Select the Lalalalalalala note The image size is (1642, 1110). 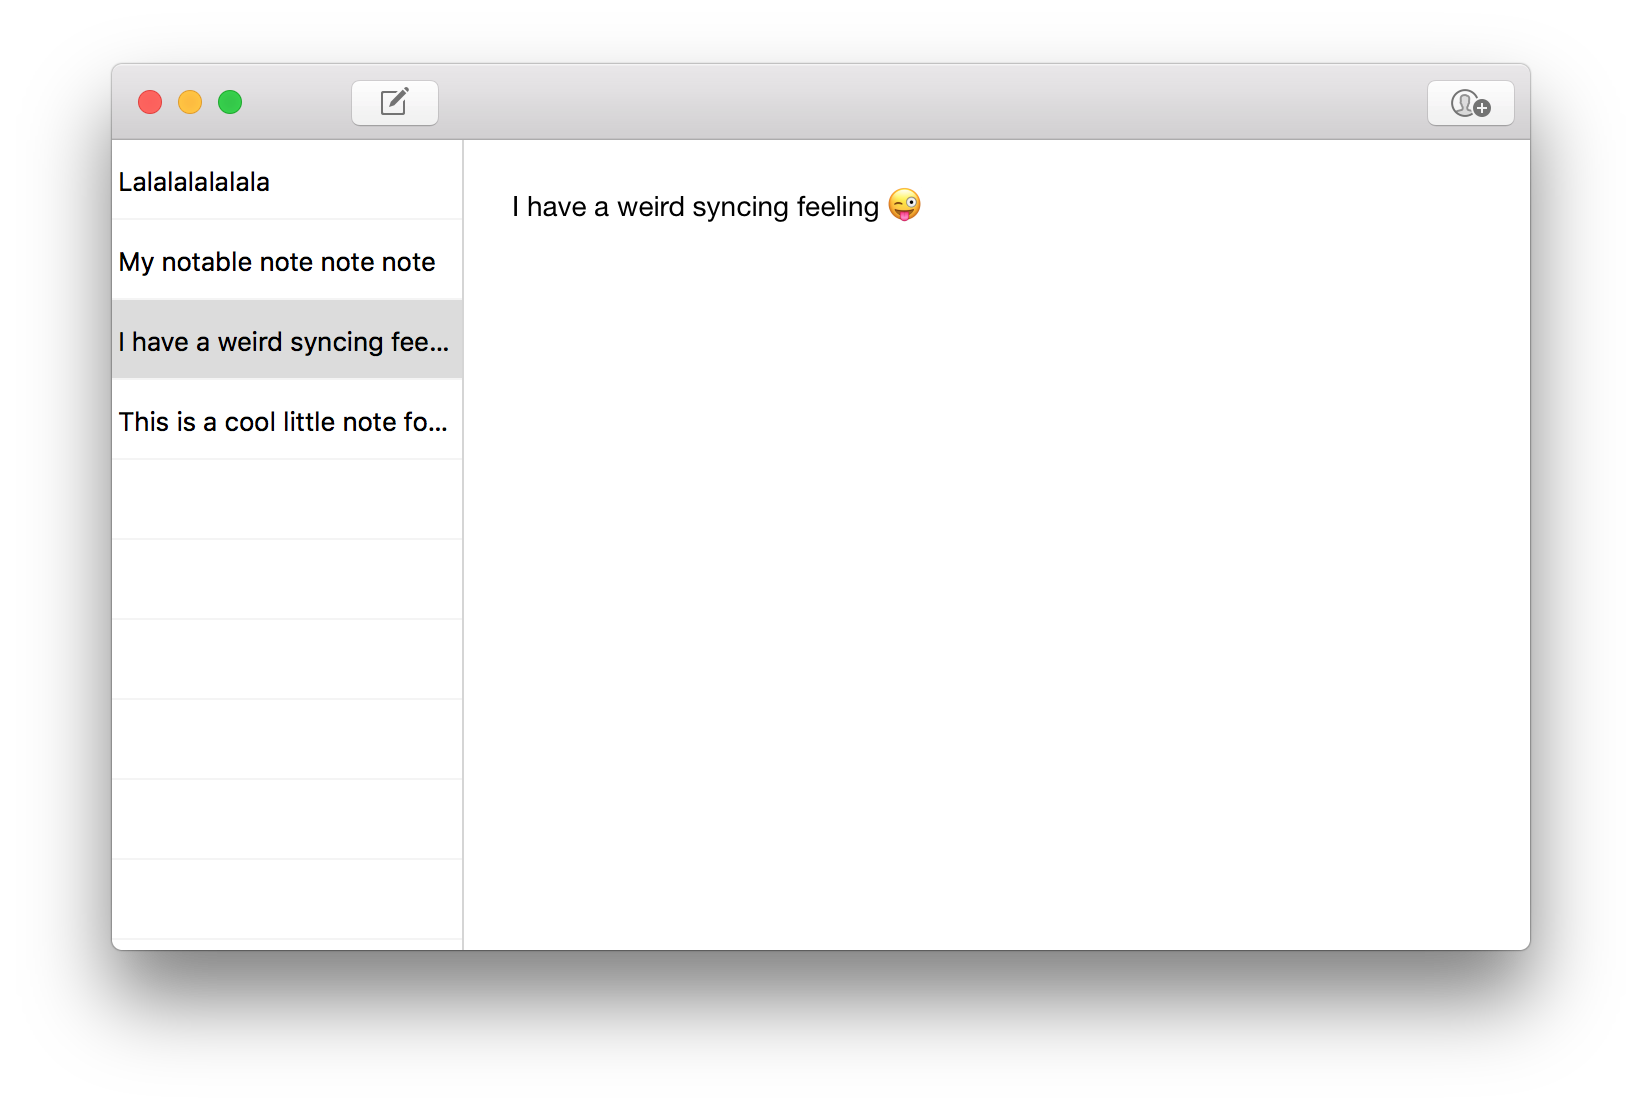(287, 181)
